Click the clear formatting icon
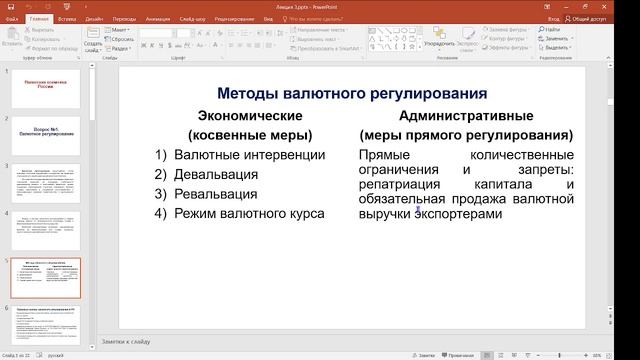Screen dimensions: 640x360 220,33
